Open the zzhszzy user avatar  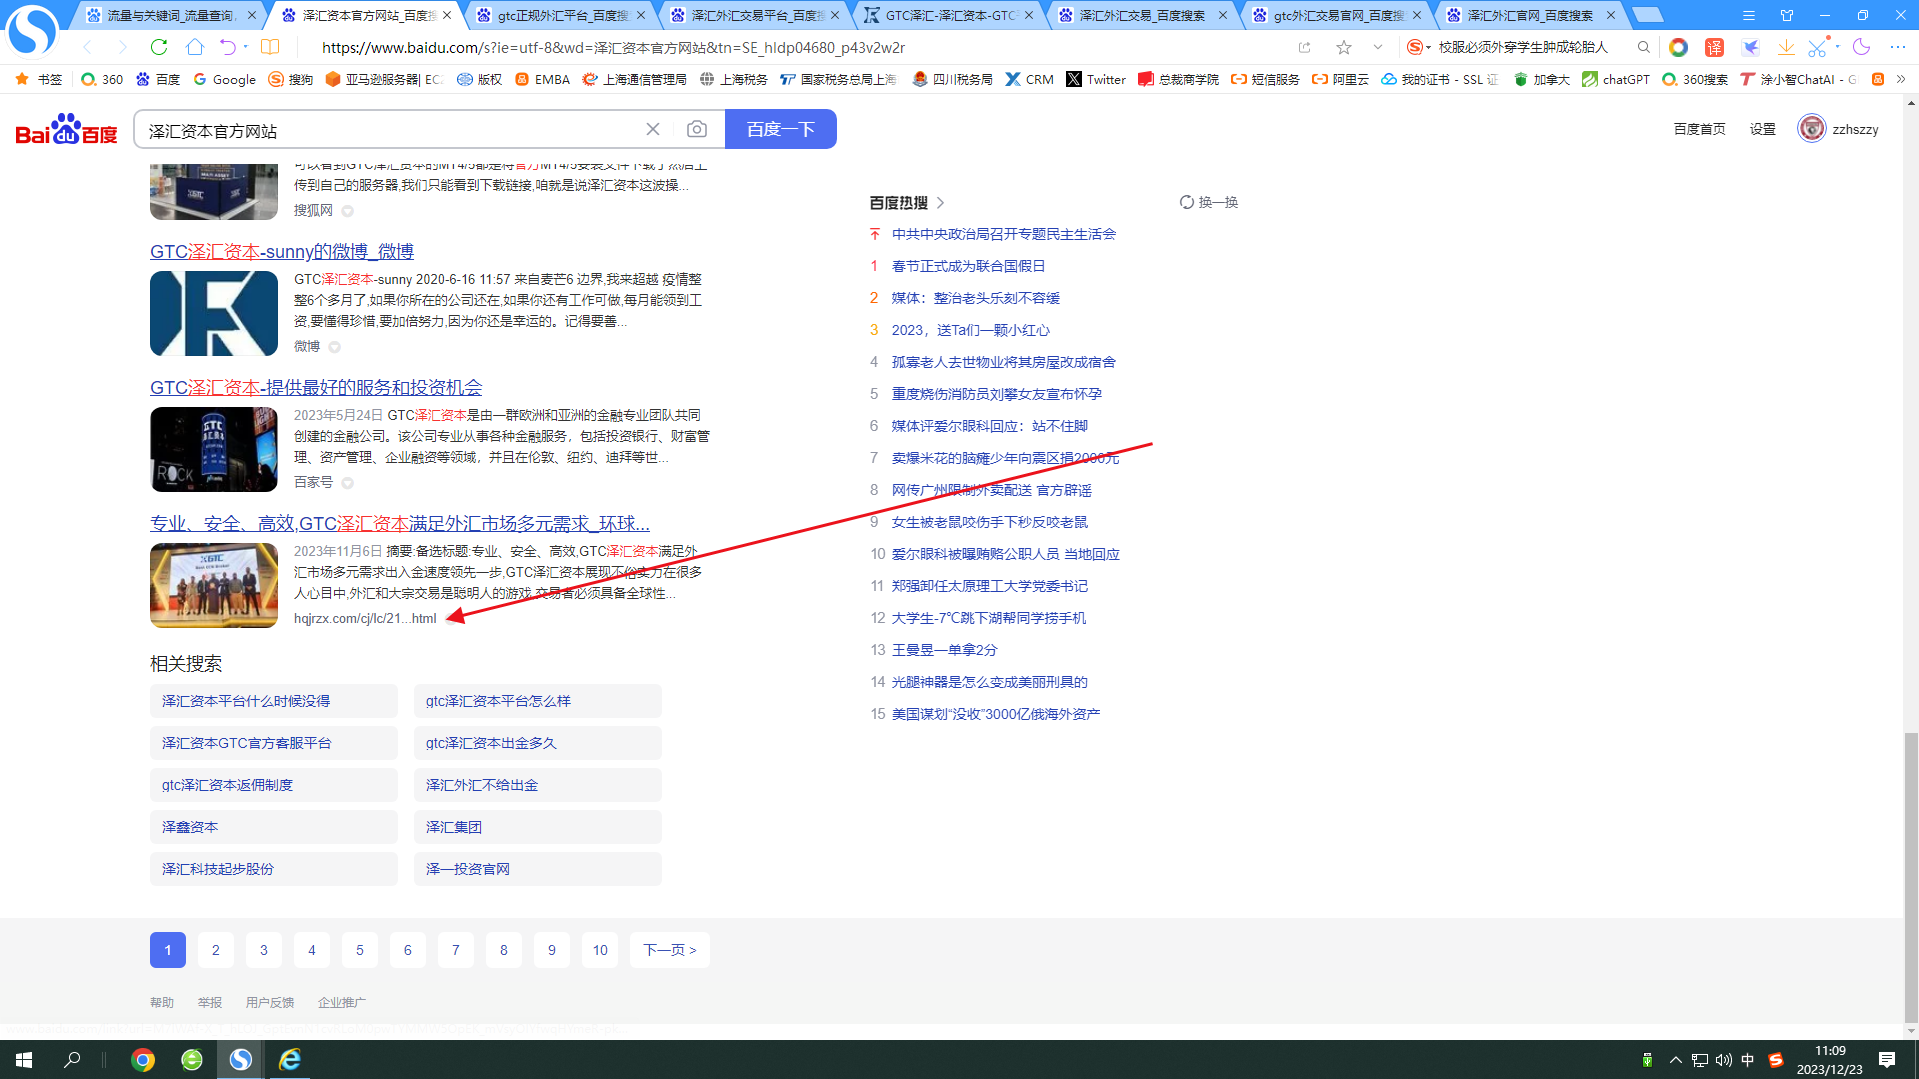click(x=1811, y=129)
